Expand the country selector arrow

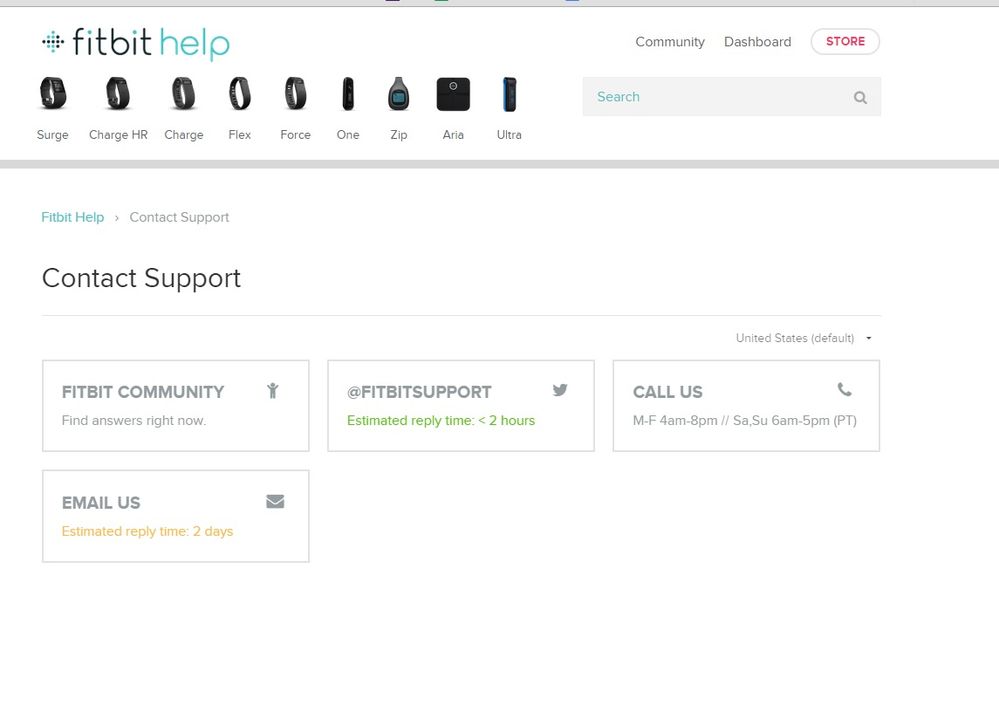pos(869,338)
